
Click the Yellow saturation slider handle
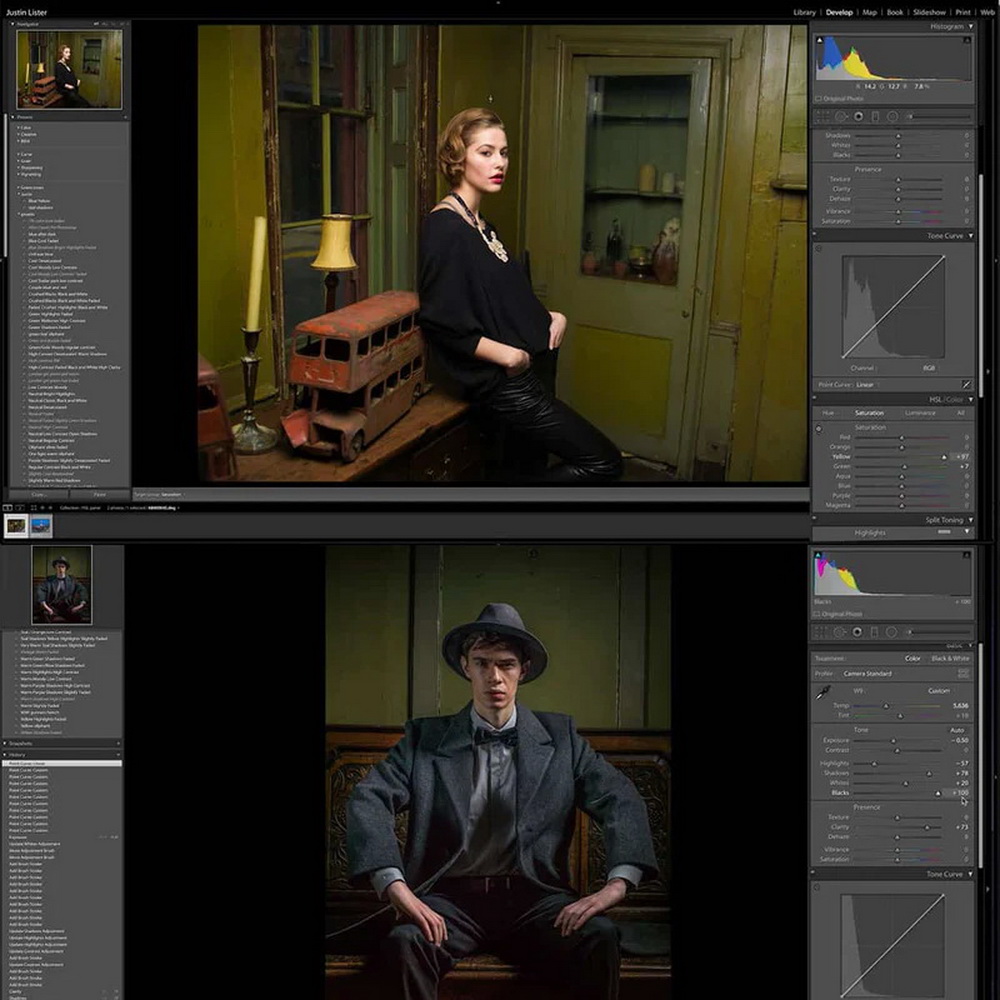tap(943, 456)
